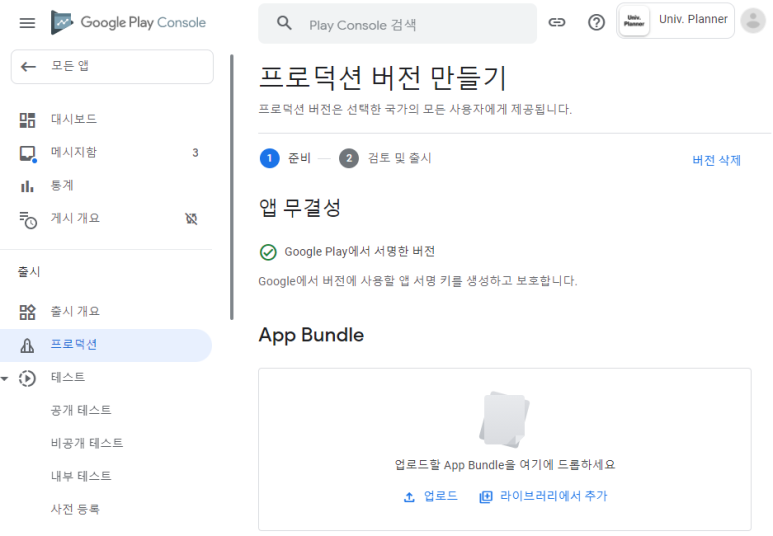Click 프로덕션 버전 만들기 page title
Image resolution: width=773 pixels, height=536 pixels.
pos(383,78)
